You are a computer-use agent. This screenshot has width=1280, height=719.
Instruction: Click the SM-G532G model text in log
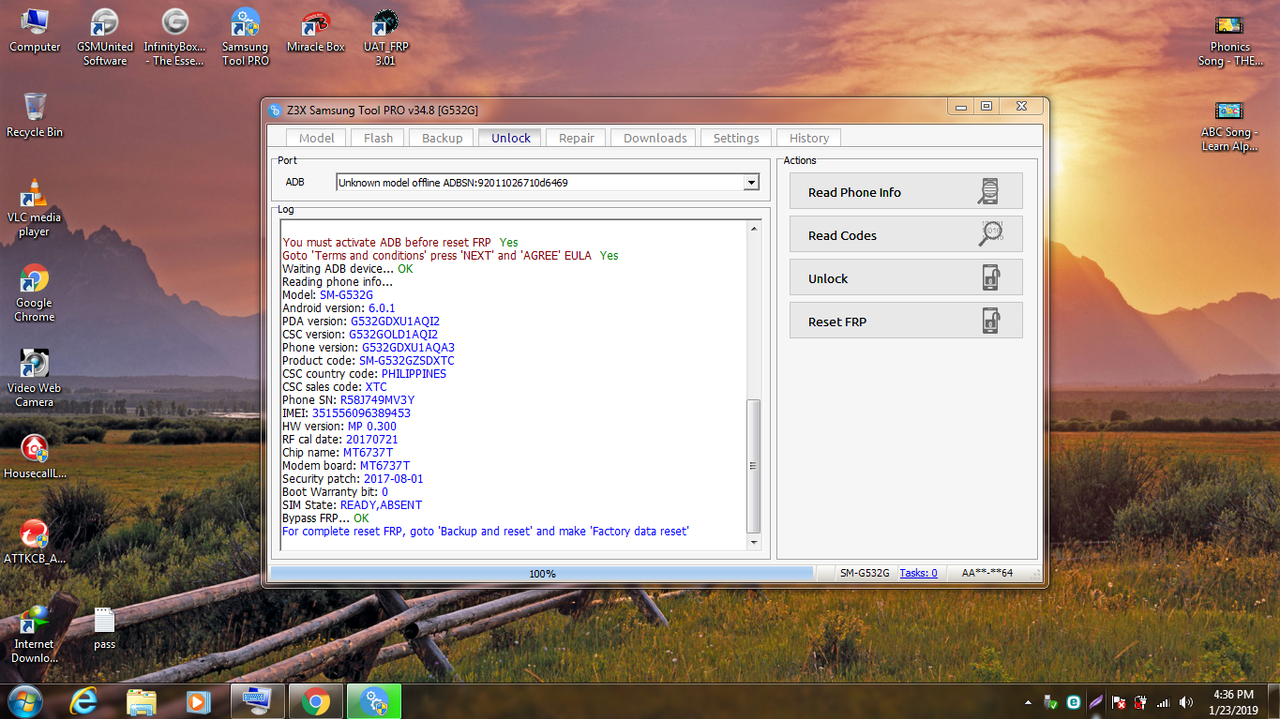pos(346,295)
